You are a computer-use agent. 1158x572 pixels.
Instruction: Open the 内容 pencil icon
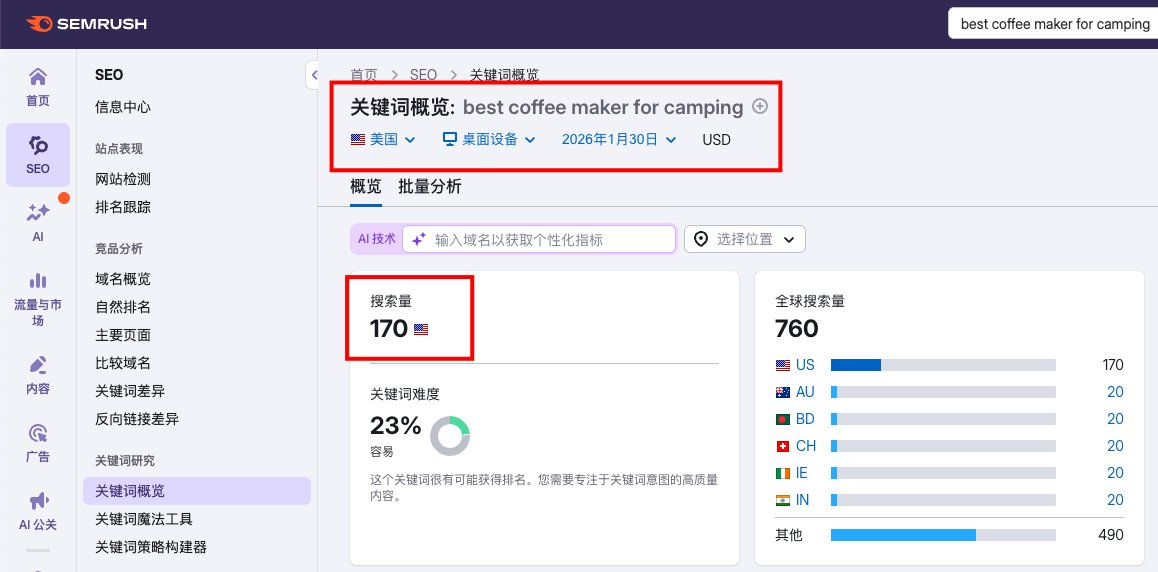pos(38,364)
